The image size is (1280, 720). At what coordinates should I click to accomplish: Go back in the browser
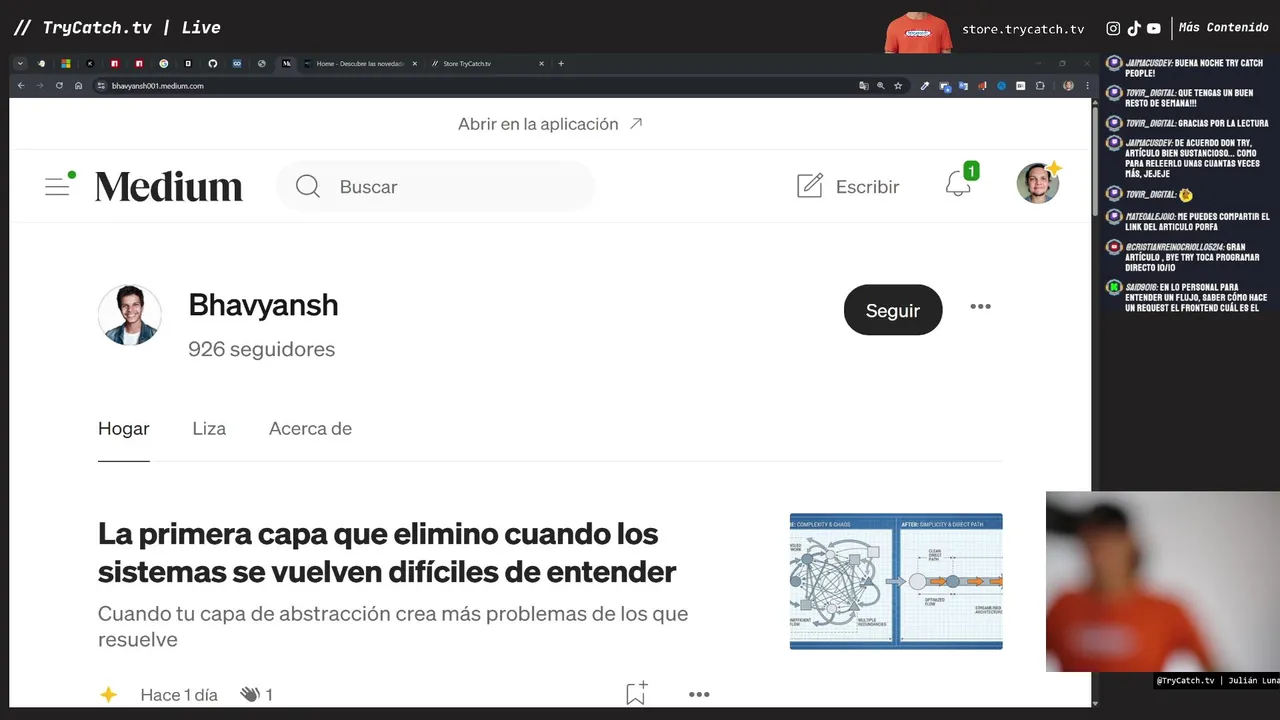point(21,86)
